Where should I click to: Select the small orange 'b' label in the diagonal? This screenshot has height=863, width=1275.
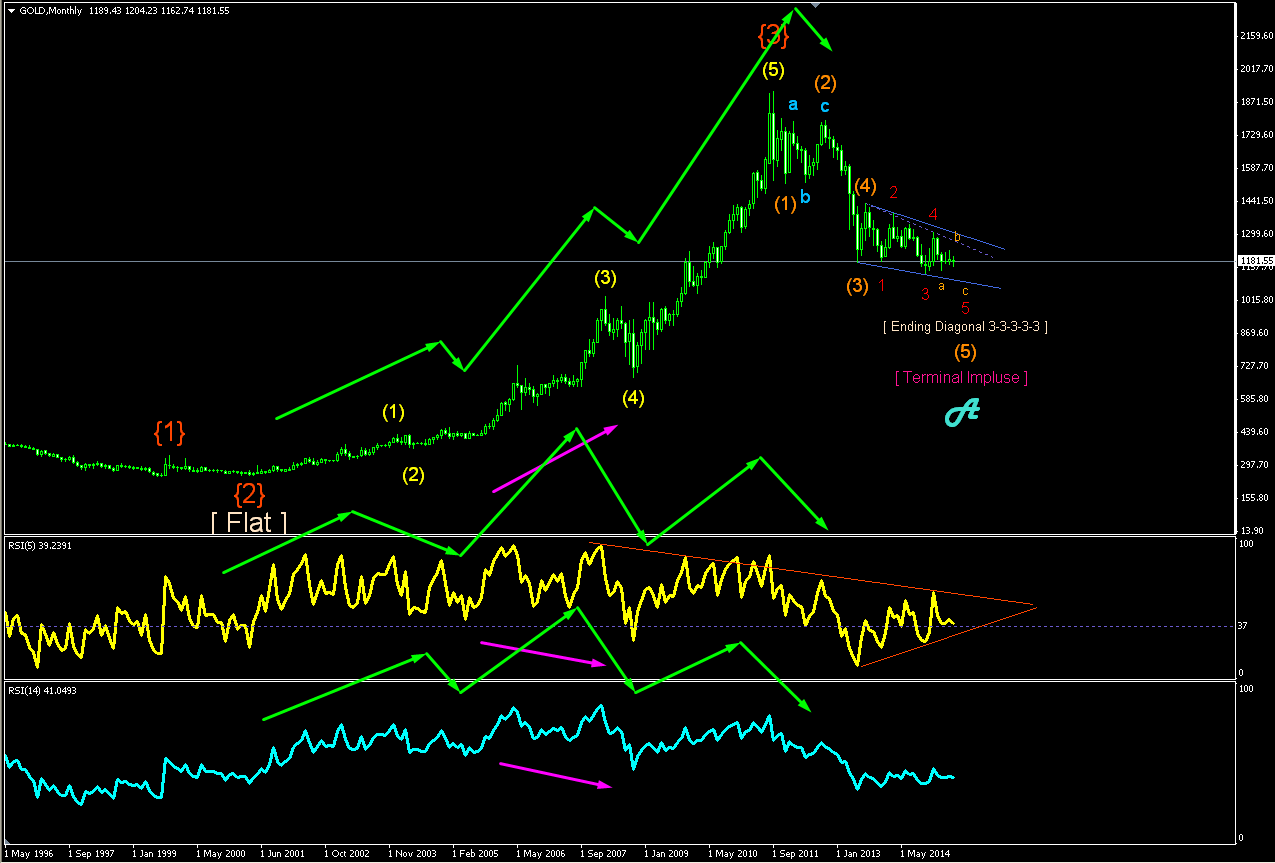coord(957,237)
